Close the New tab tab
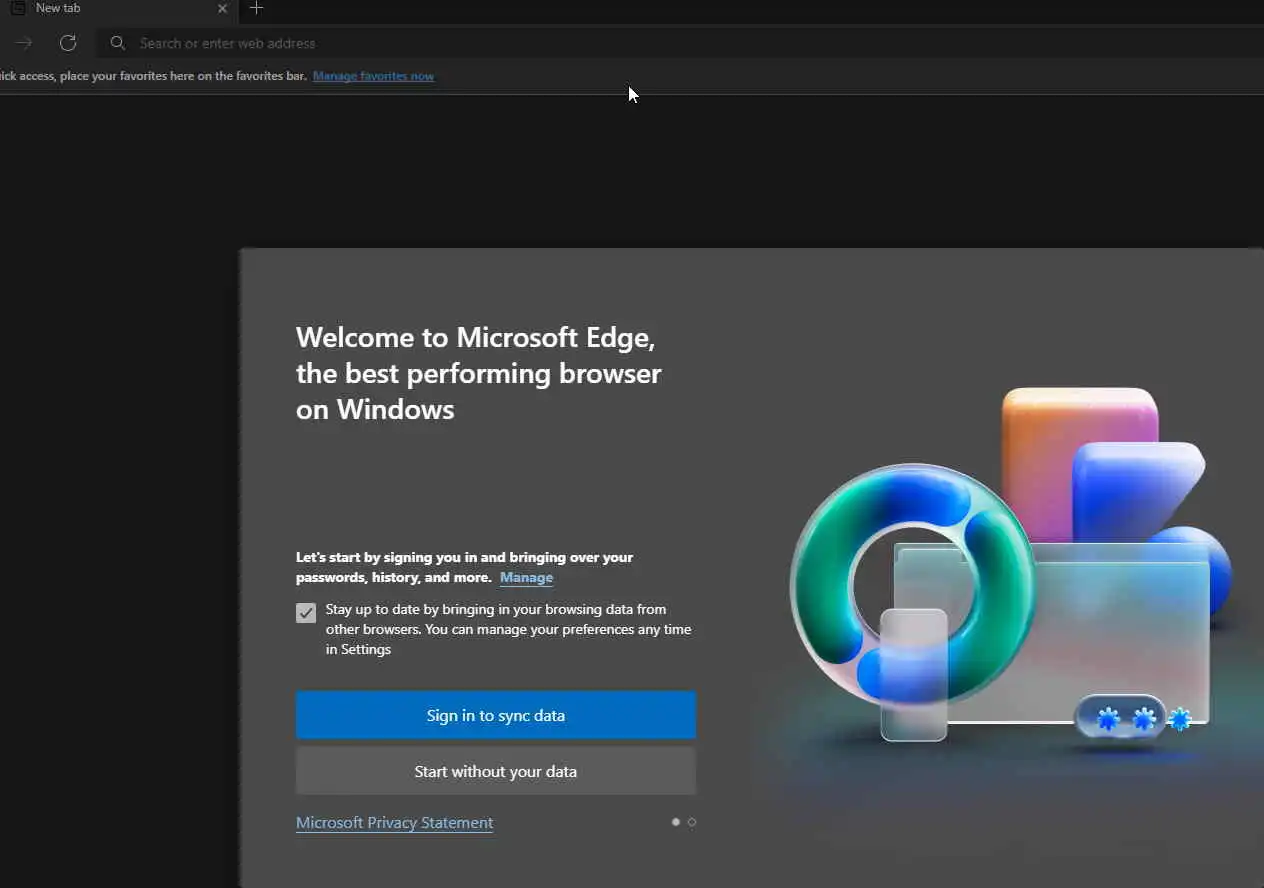Screen dimensions: 1264x888 [x=222, y=8]
